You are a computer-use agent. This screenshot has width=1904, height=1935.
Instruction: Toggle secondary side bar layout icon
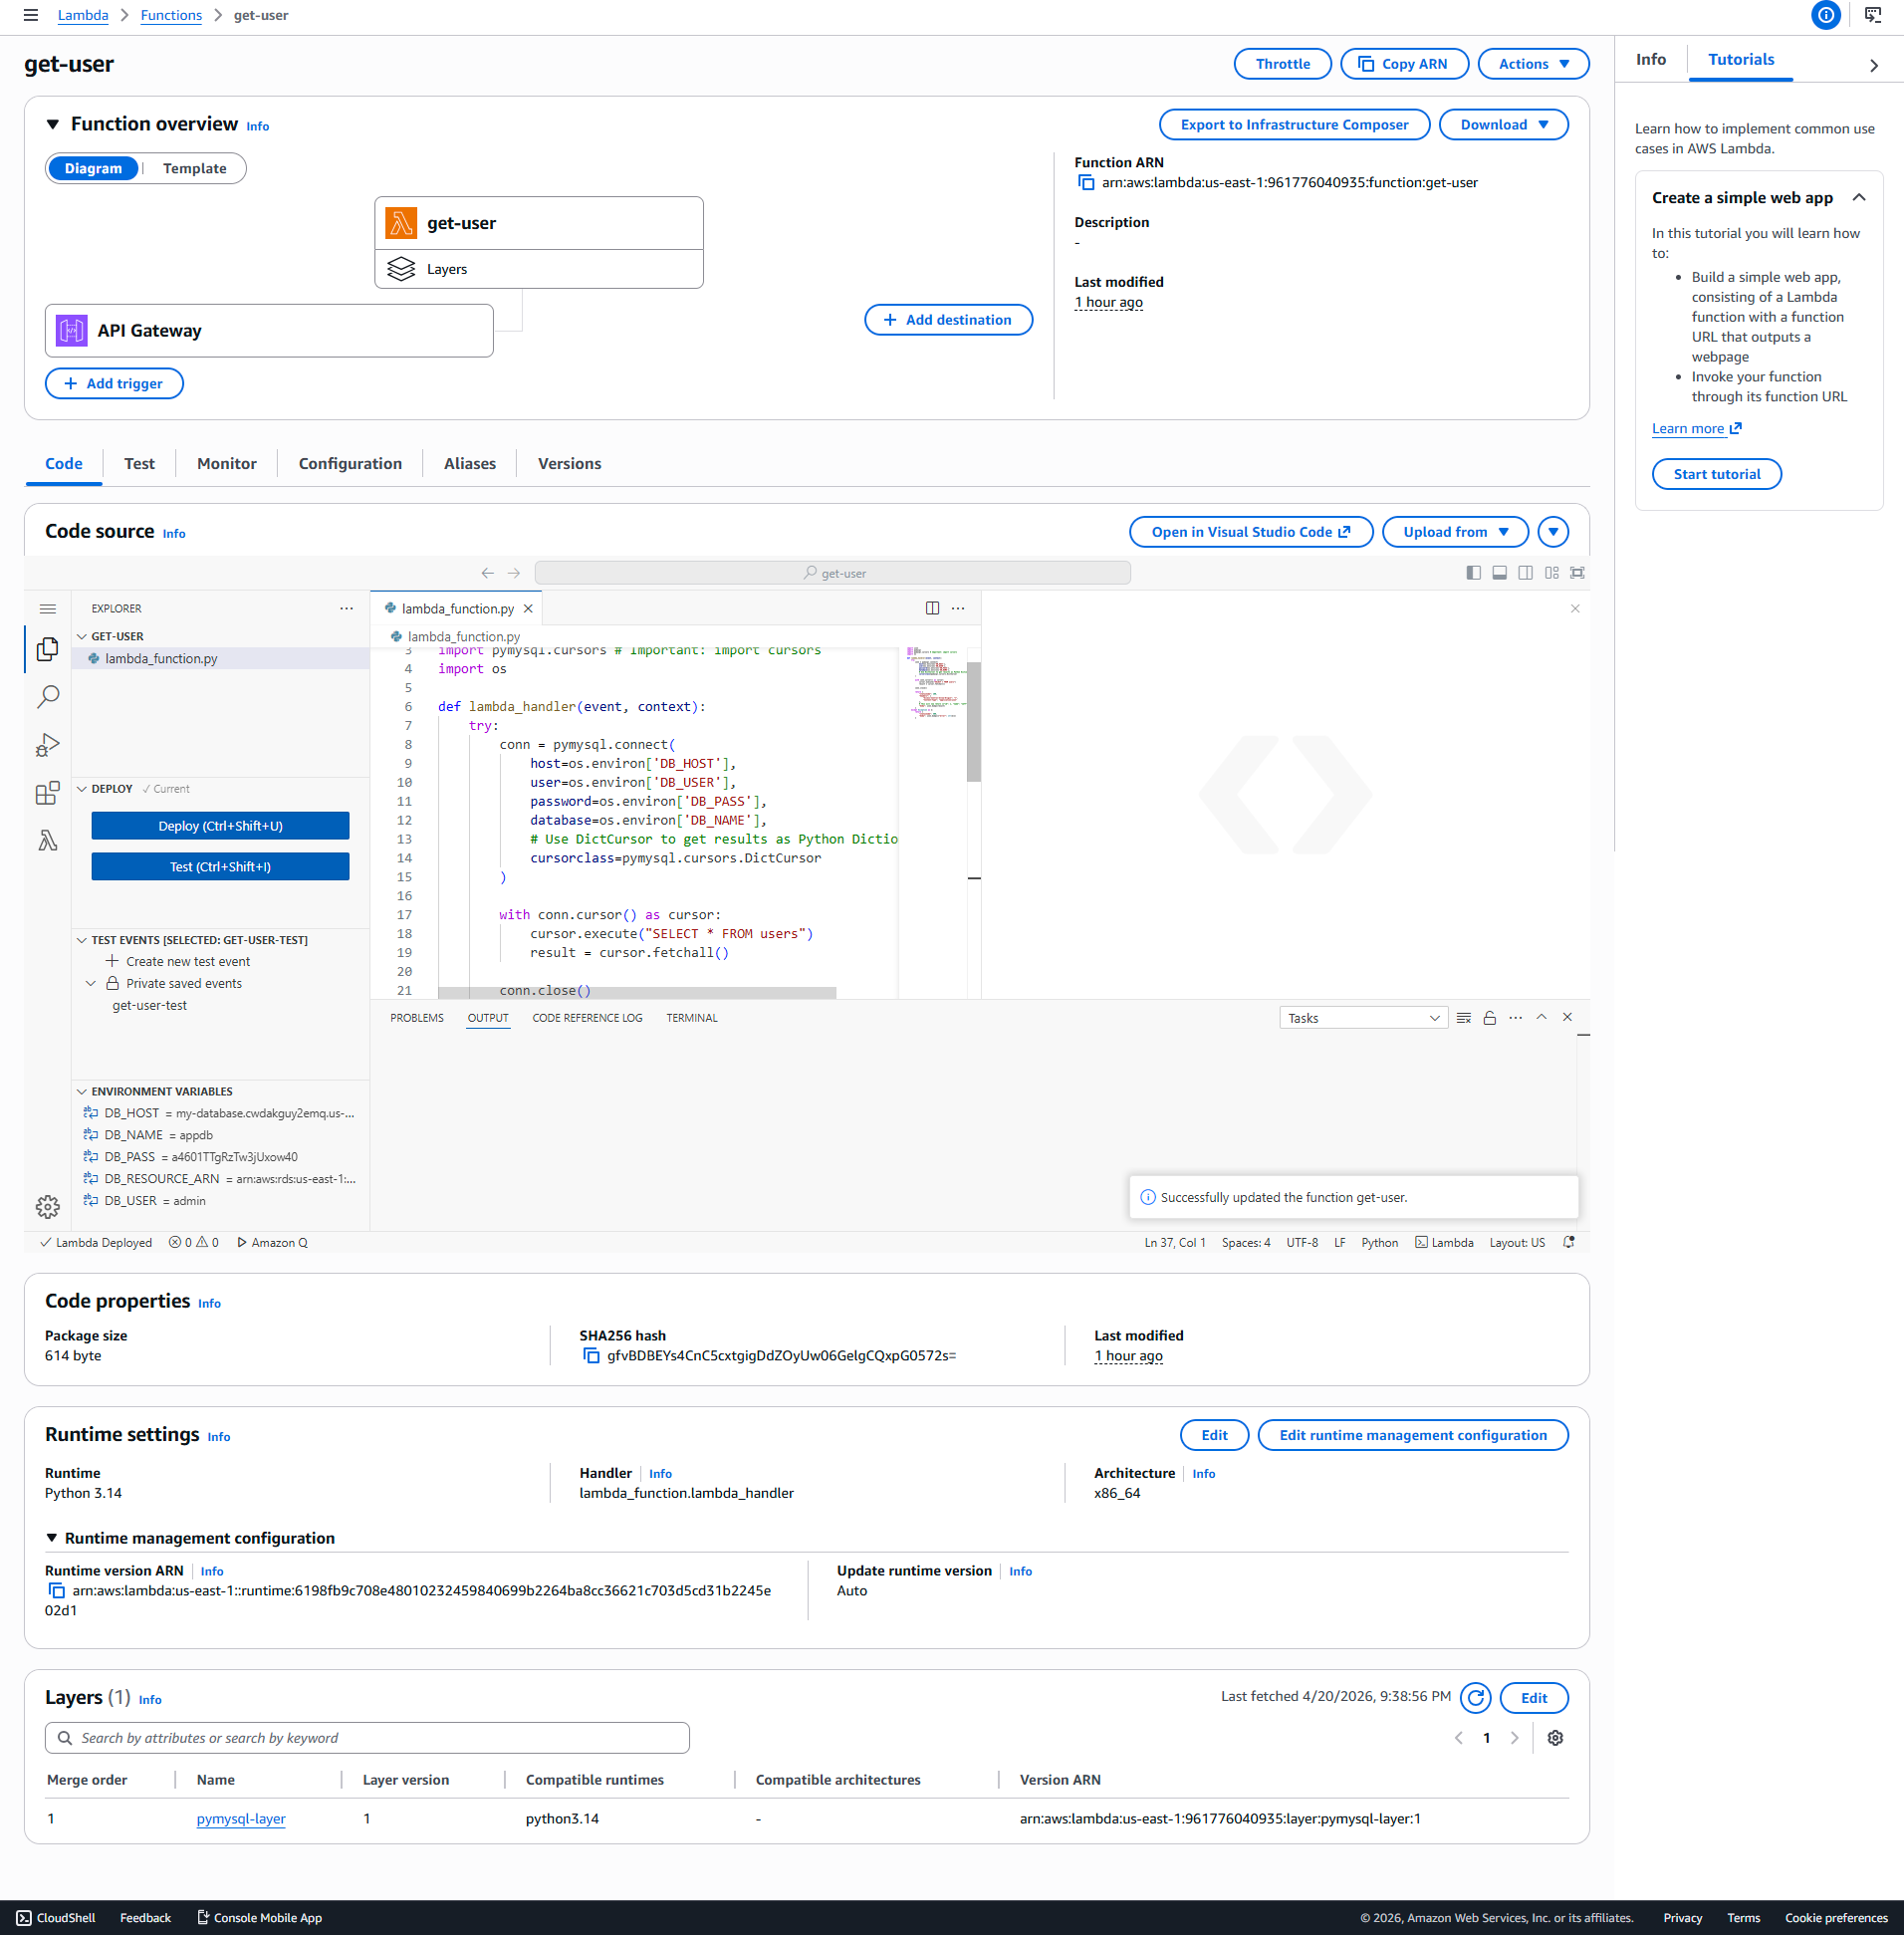click(1525, 573)
